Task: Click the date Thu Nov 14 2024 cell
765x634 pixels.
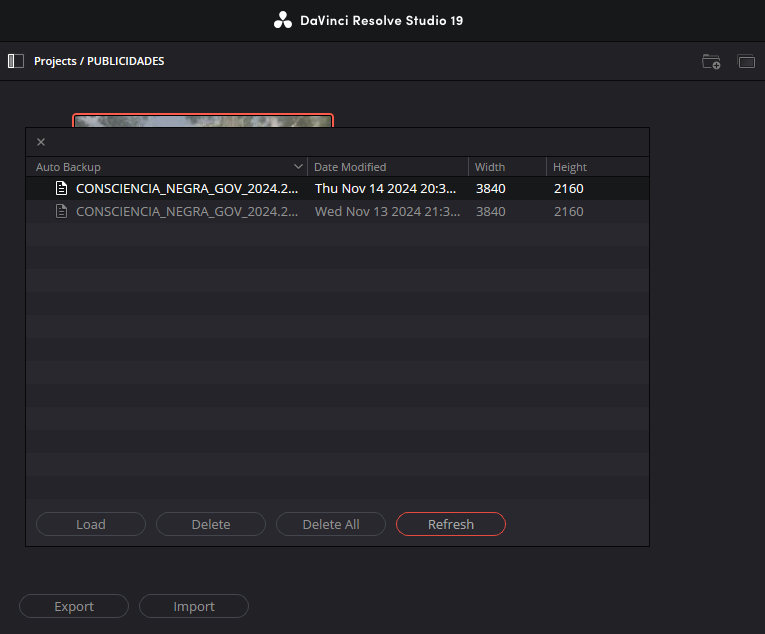Action: pos(385,188)
